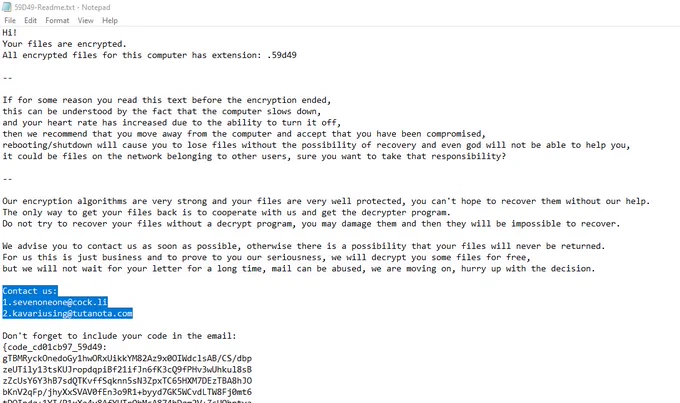The image size is (680, 403).
Task: Click the Notepad icon in title bar
Action: pyautogui.click(x=7, y=7)
